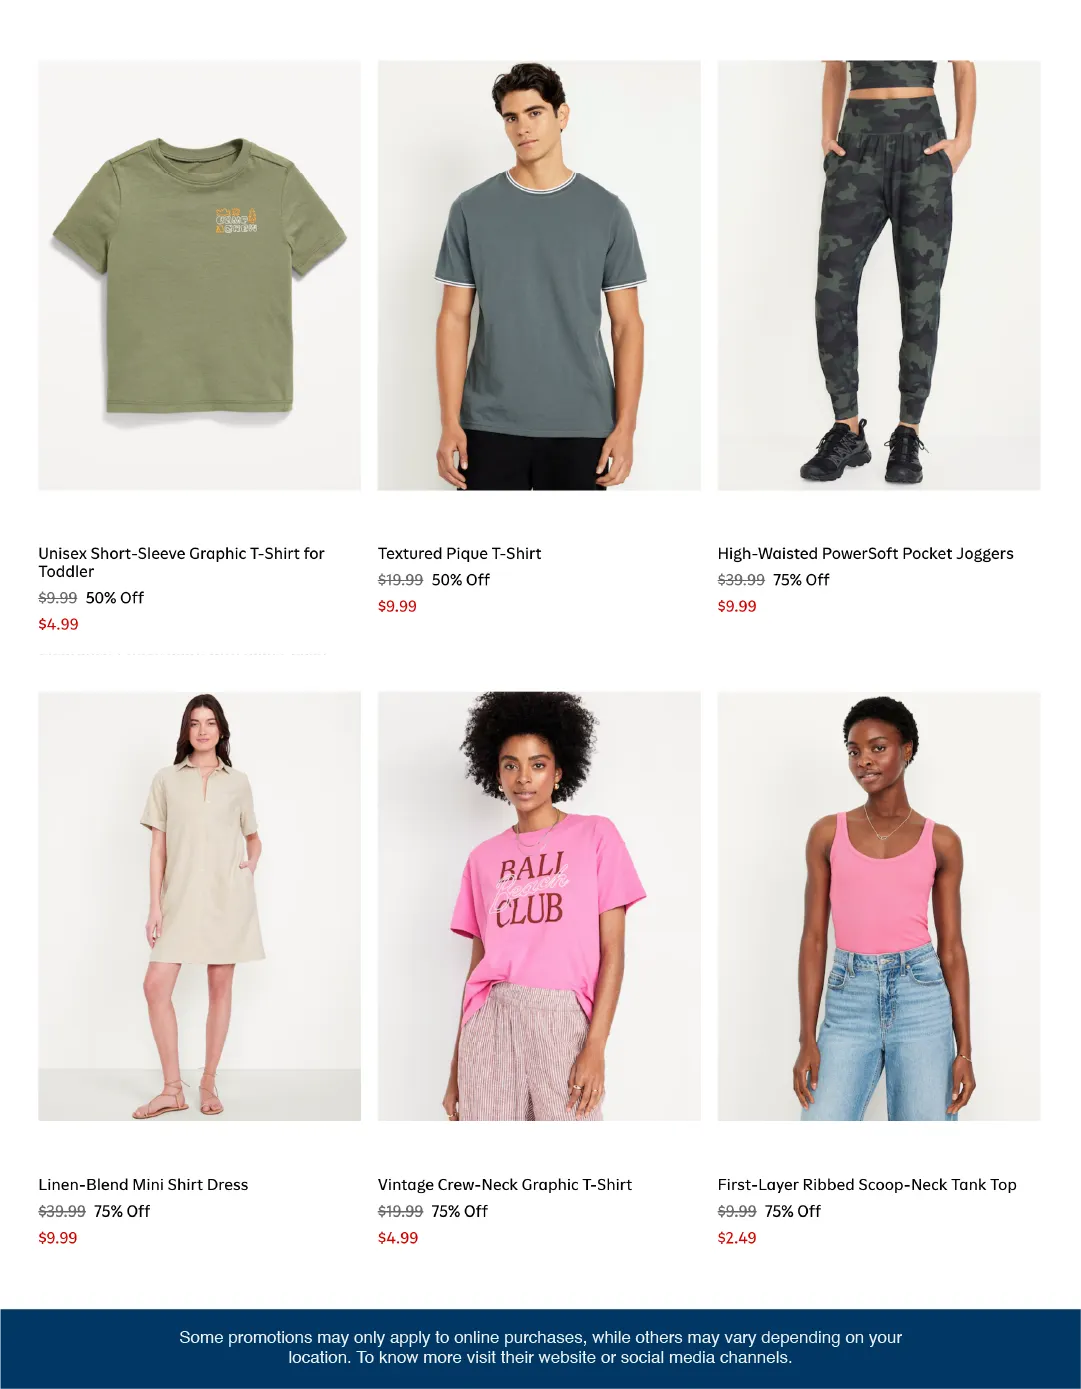
Task: Select the $2.49 tank top sale price
Action: pyautogui.click(x=737, y=1238)
